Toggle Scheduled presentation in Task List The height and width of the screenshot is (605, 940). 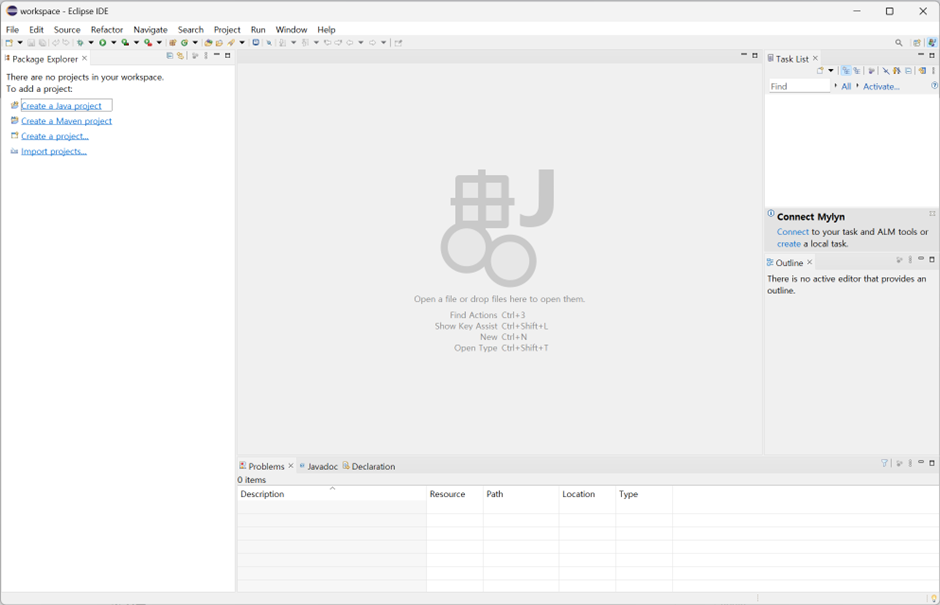[857, 70]
